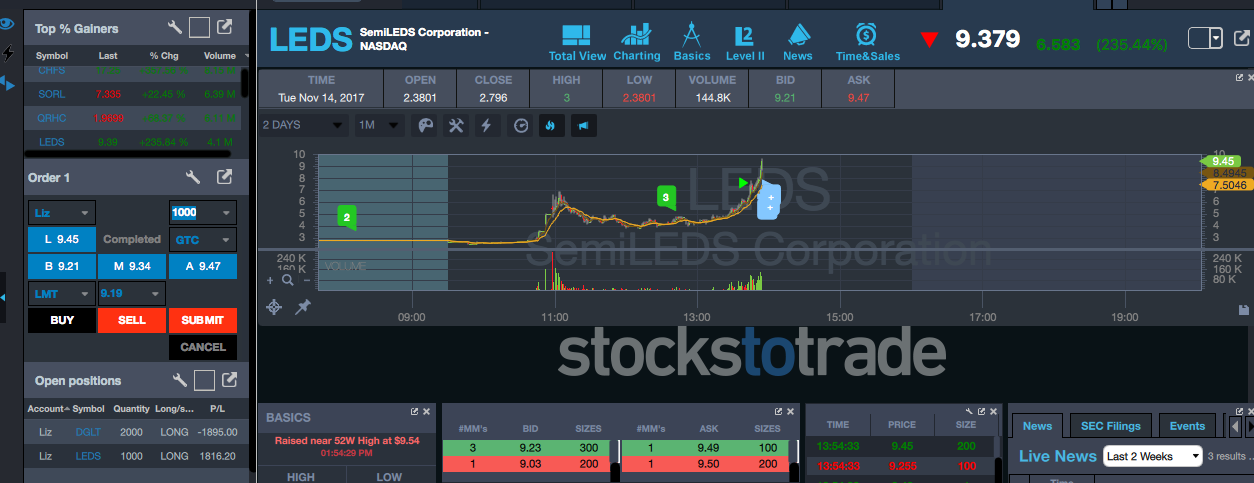The height and width of the screenshot is (483, 1254).
Task: Open the Level II module
Action: [x=744, y=42]
